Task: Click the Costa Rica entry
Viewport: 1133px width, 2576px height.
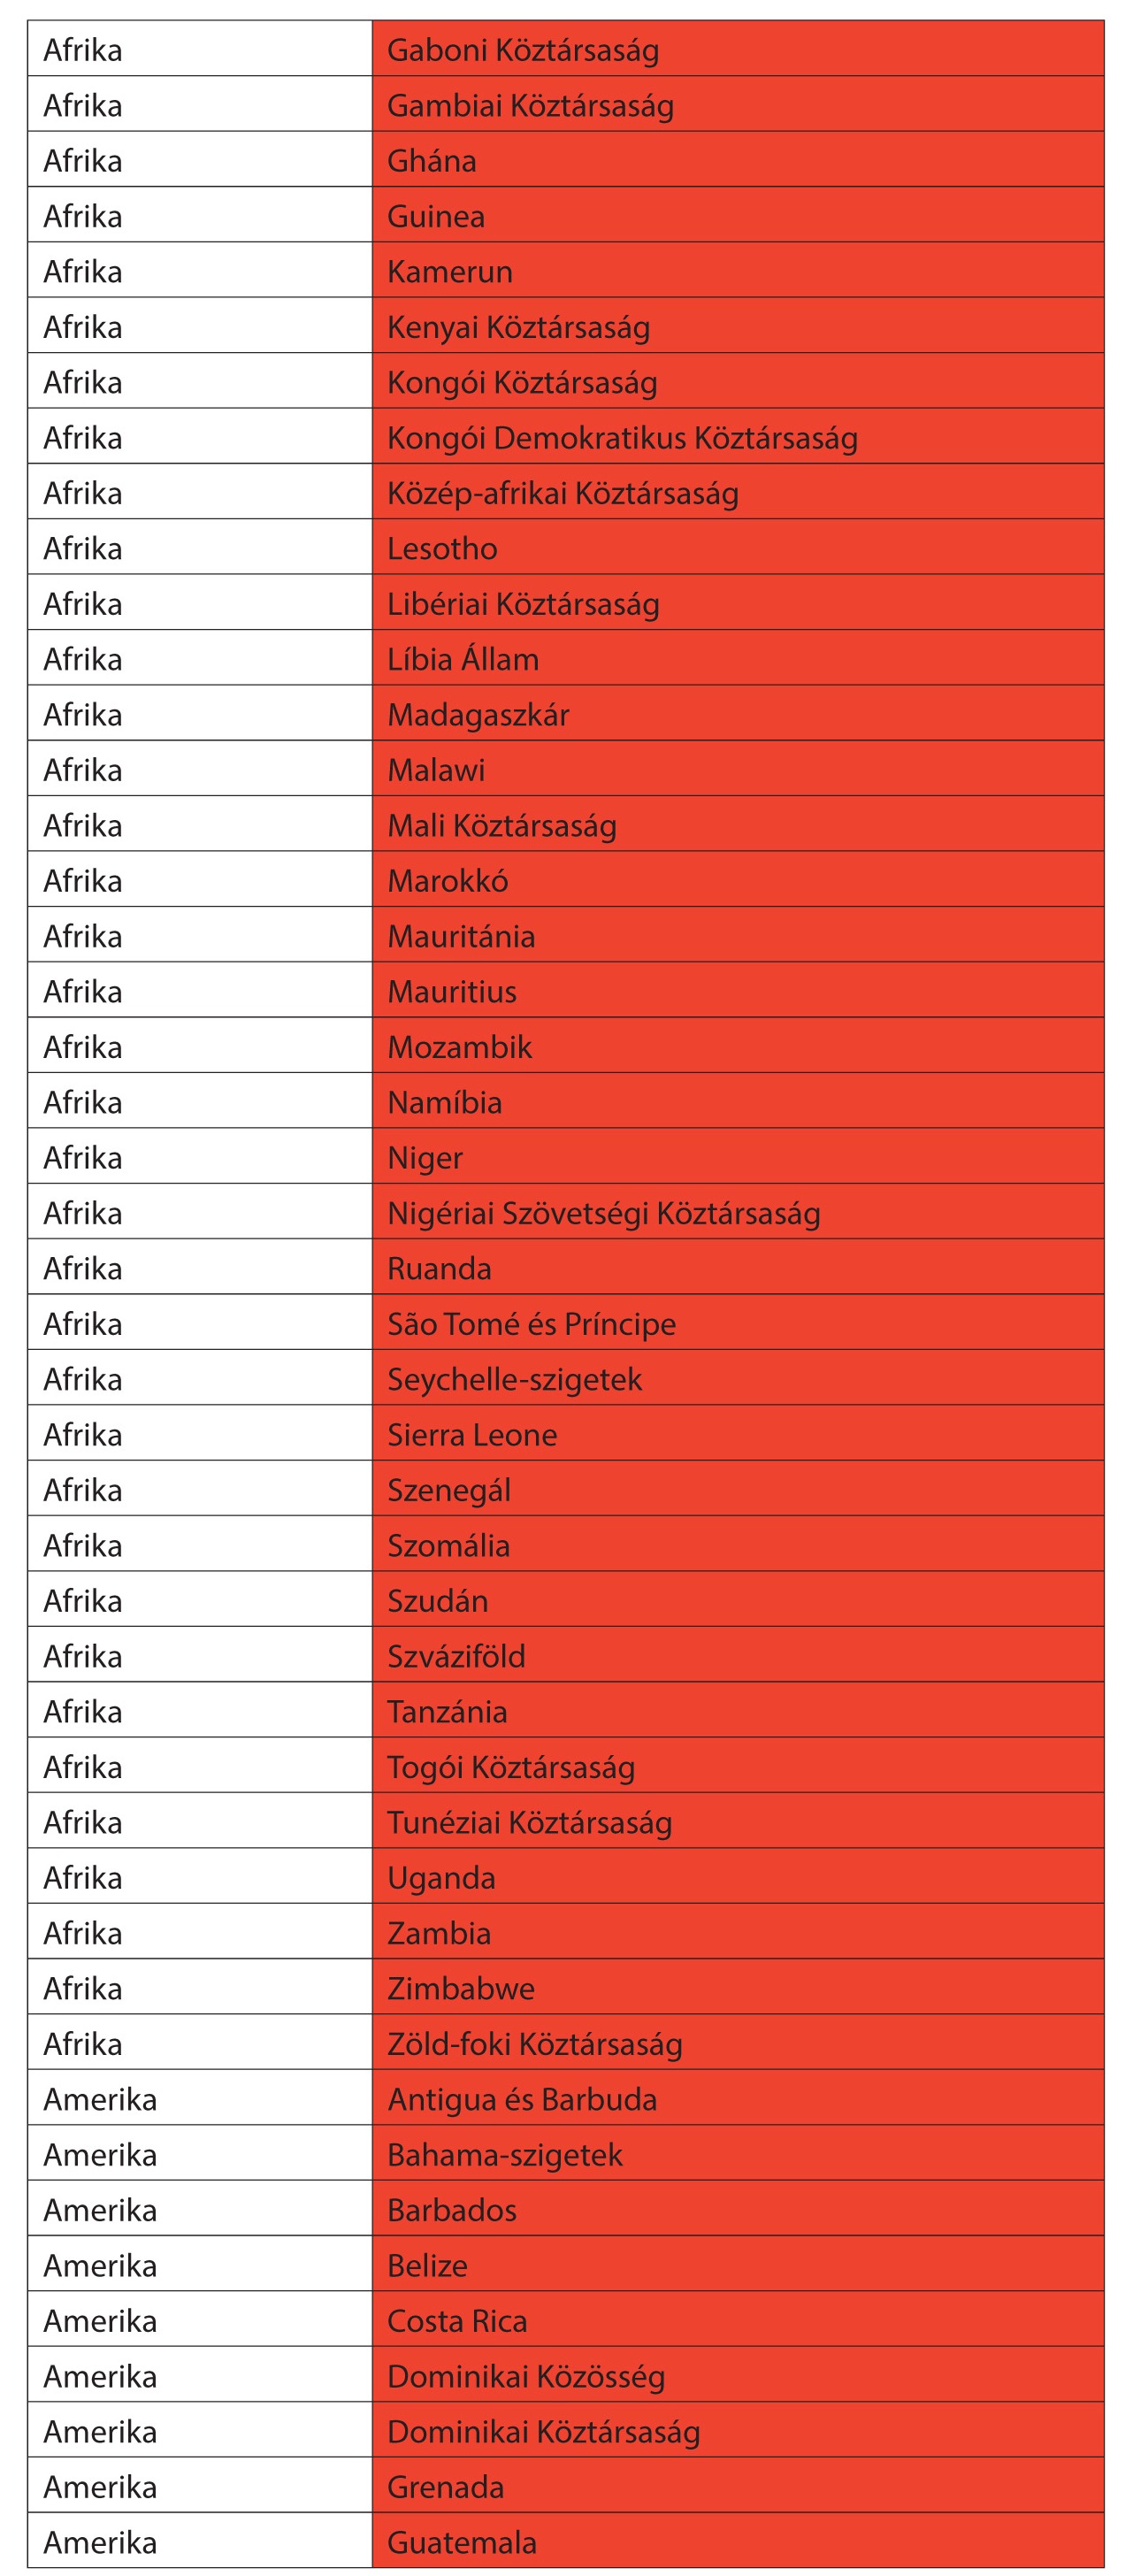Action: click(457, 2321)
